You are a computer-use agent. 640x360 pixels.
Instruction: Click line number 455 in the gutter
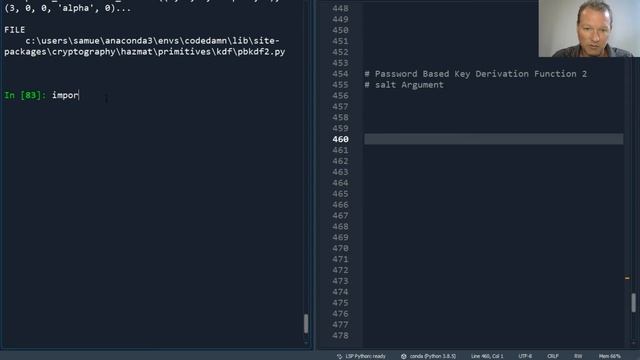pyautogui.click(x=340, y=85)
